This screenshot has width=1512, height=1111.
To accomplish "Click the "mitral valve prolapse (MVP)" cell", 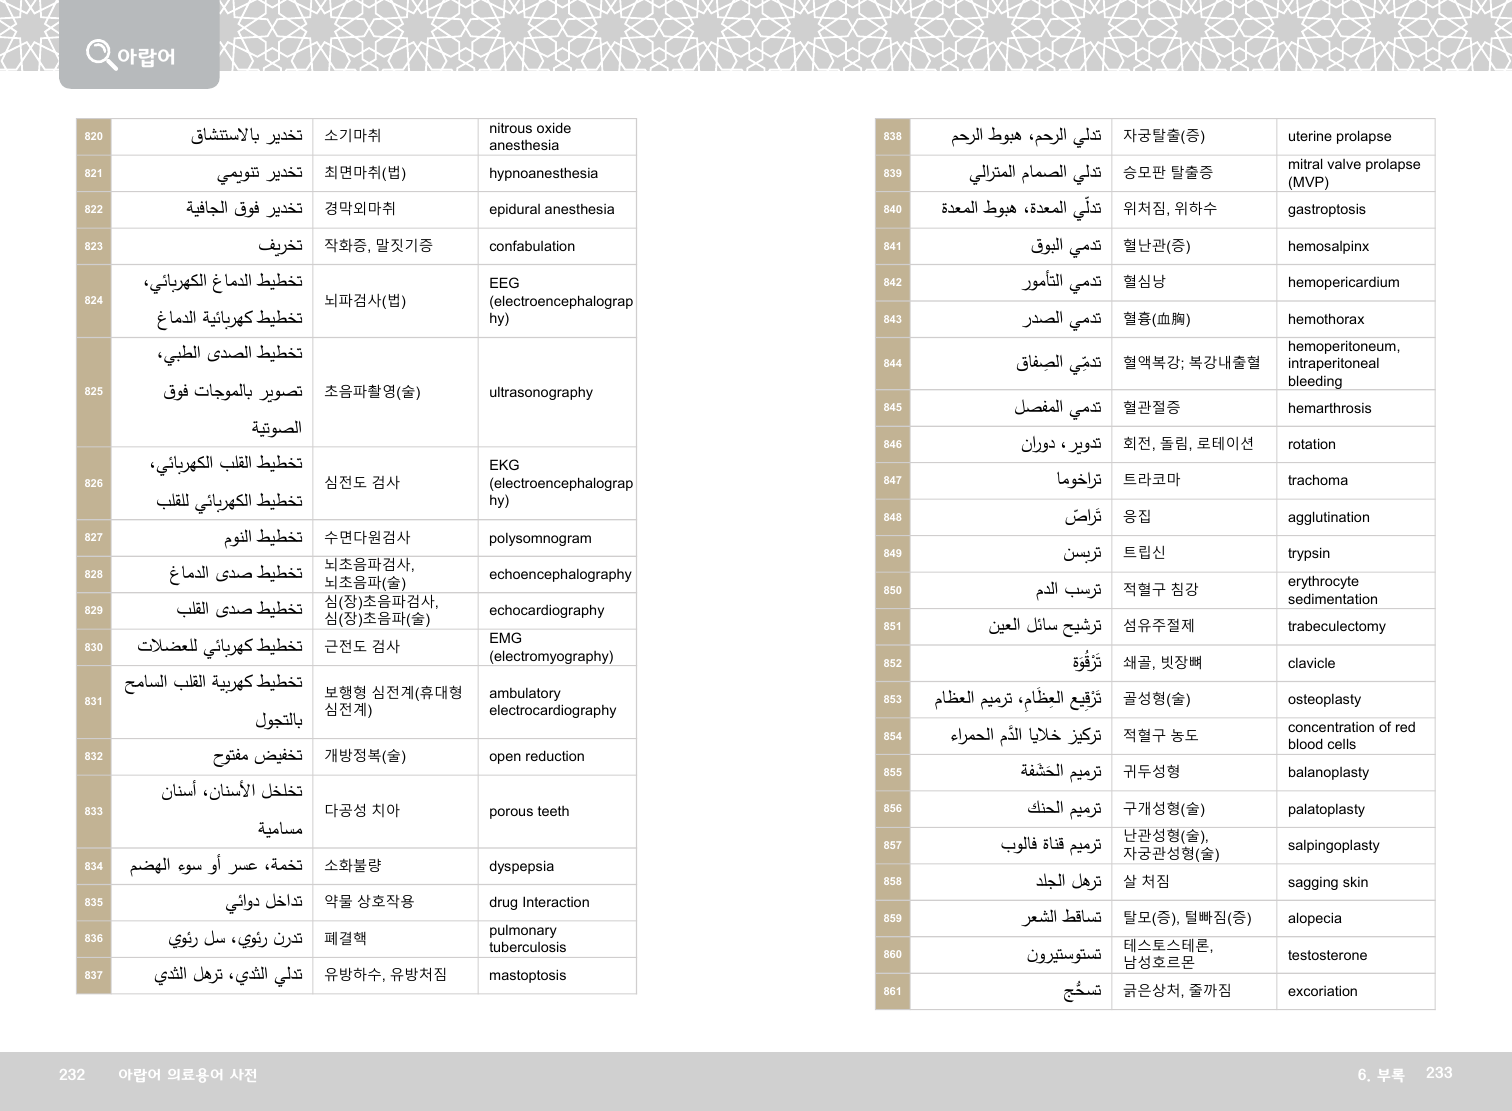I will 1353,173.
